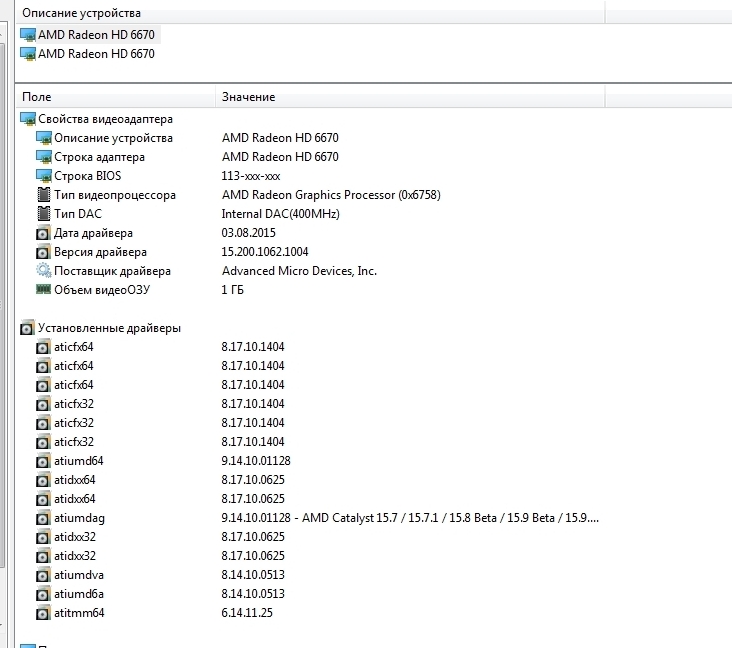Select the atiumd6a driver name
Image resolution: width=732 pixels, height=648 pixels.
pos(78,594)
